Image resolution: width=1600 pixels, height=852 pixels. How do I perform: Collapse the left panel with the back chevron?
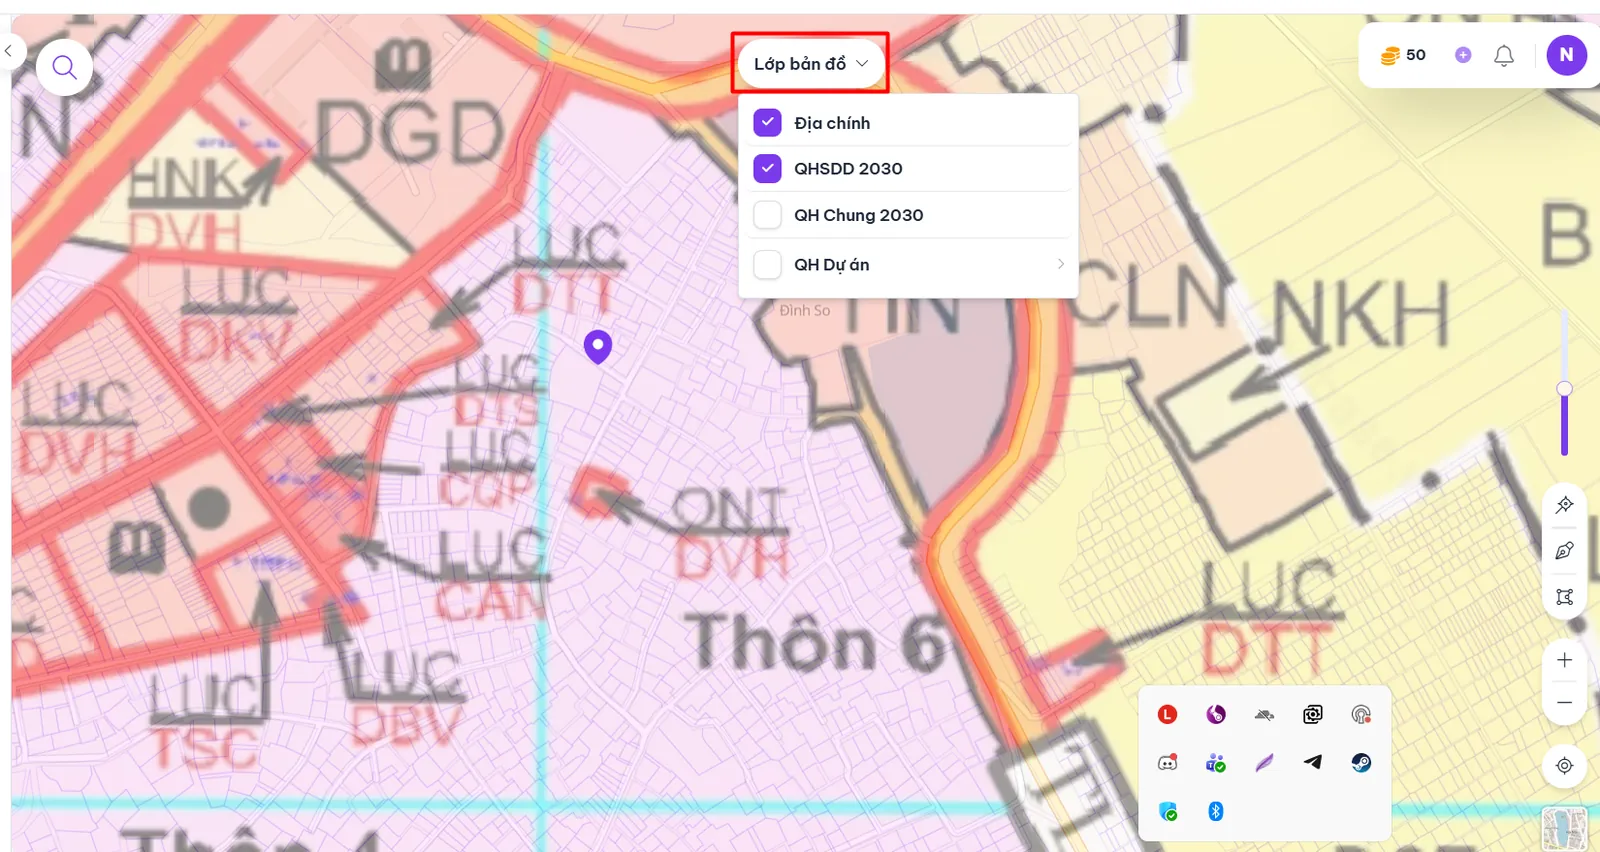click(x=9, y=50)
